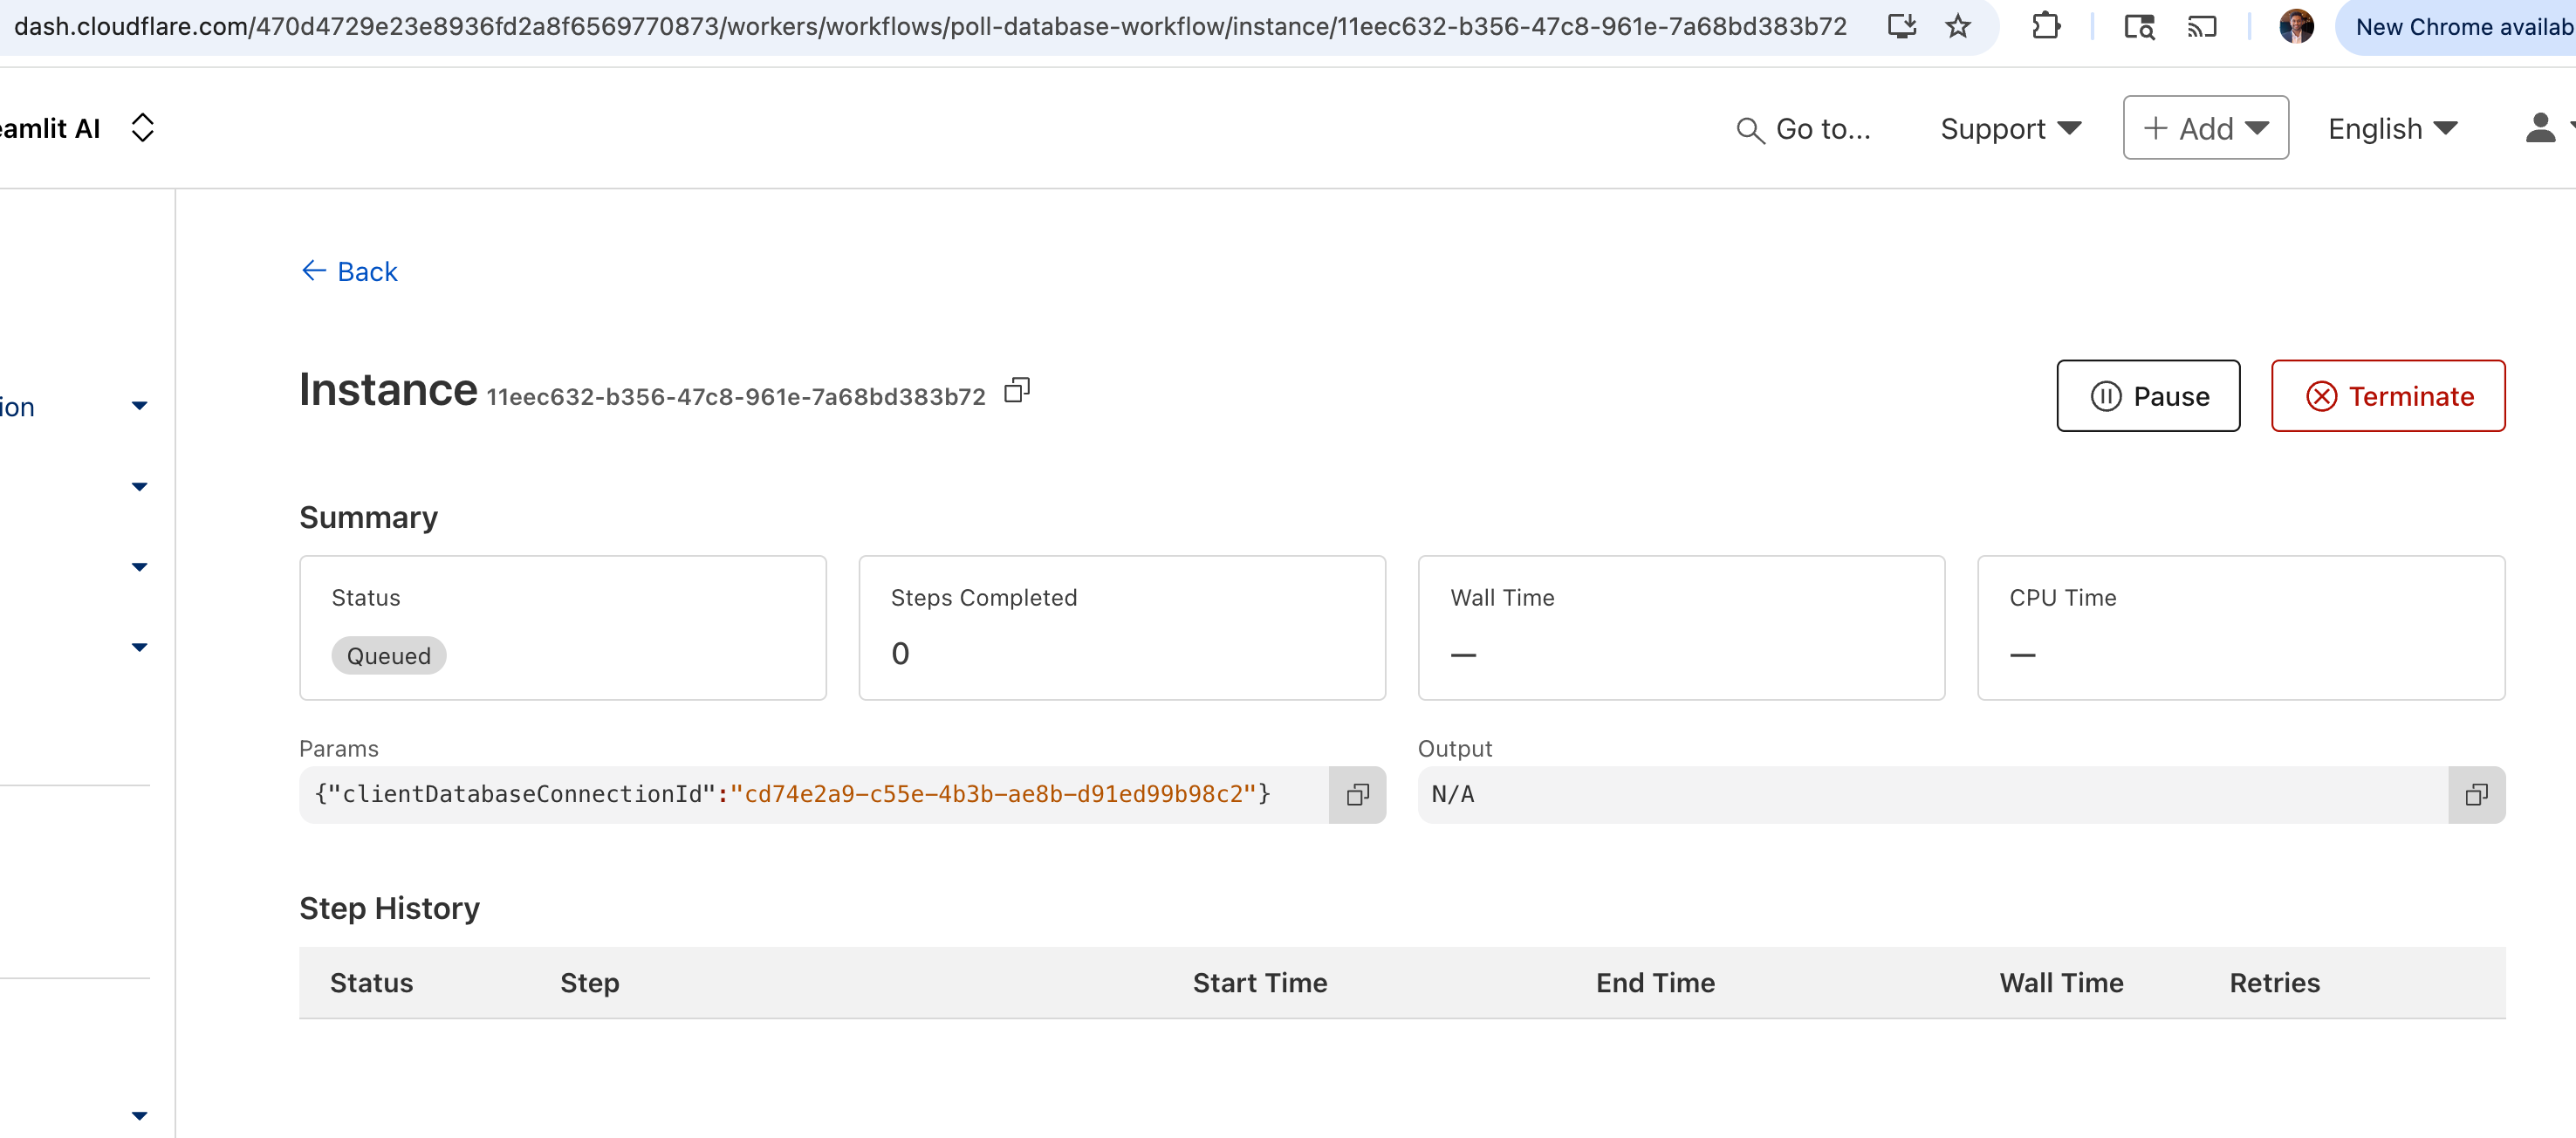This screenshot has width=2576, height=1138.
Task: Expand the Support dropdown
Action: click(x=2010, y=129)
